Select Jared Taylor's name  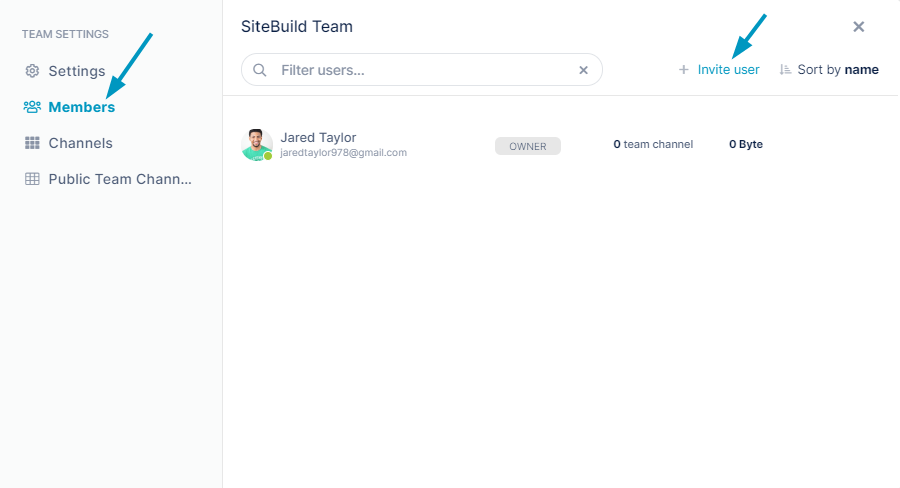(318, 137)
